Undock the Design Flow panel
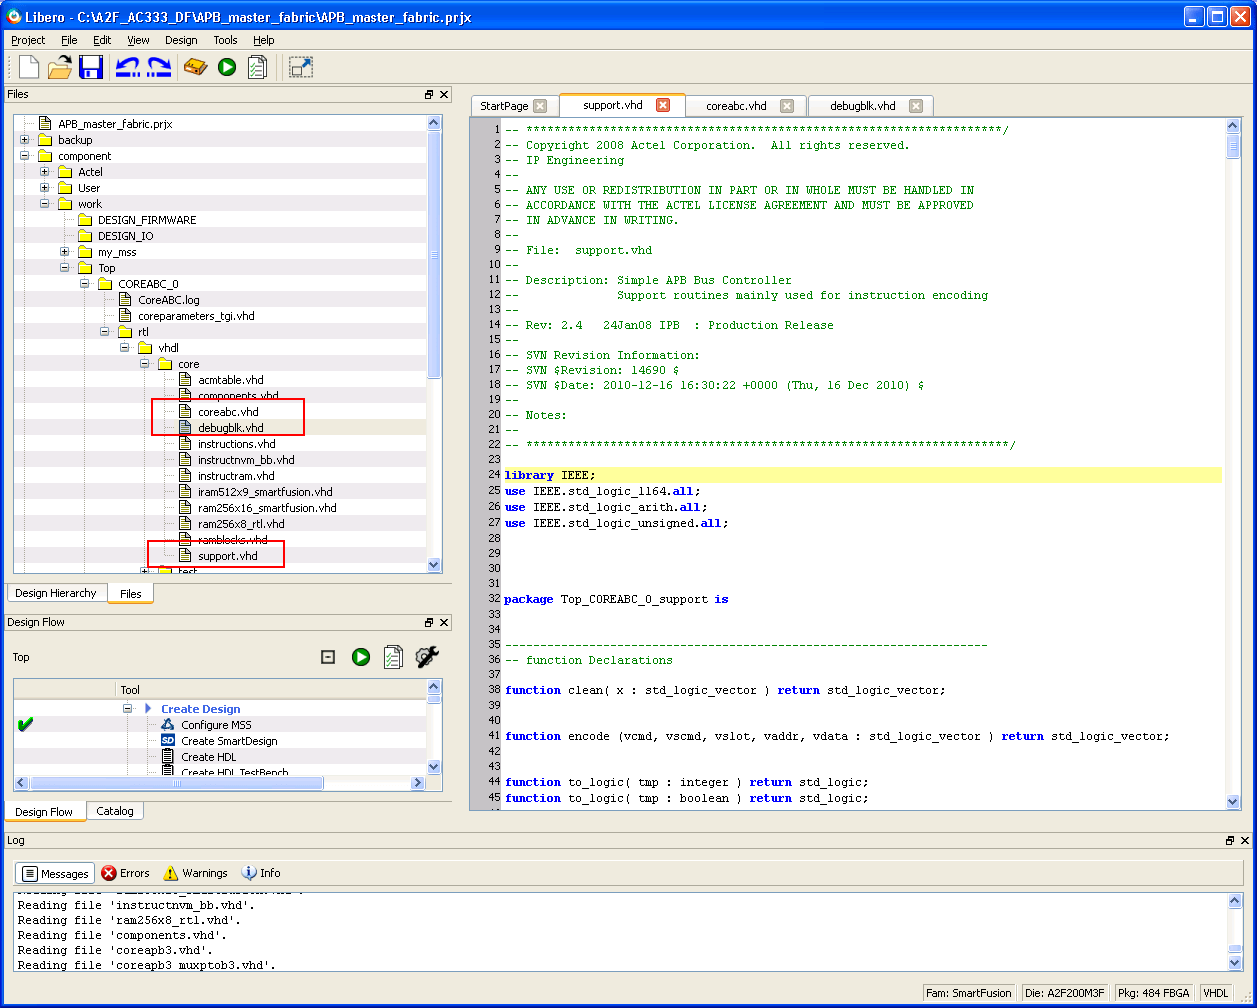Screen dimensions: 1257x1008 click(429, 622)
